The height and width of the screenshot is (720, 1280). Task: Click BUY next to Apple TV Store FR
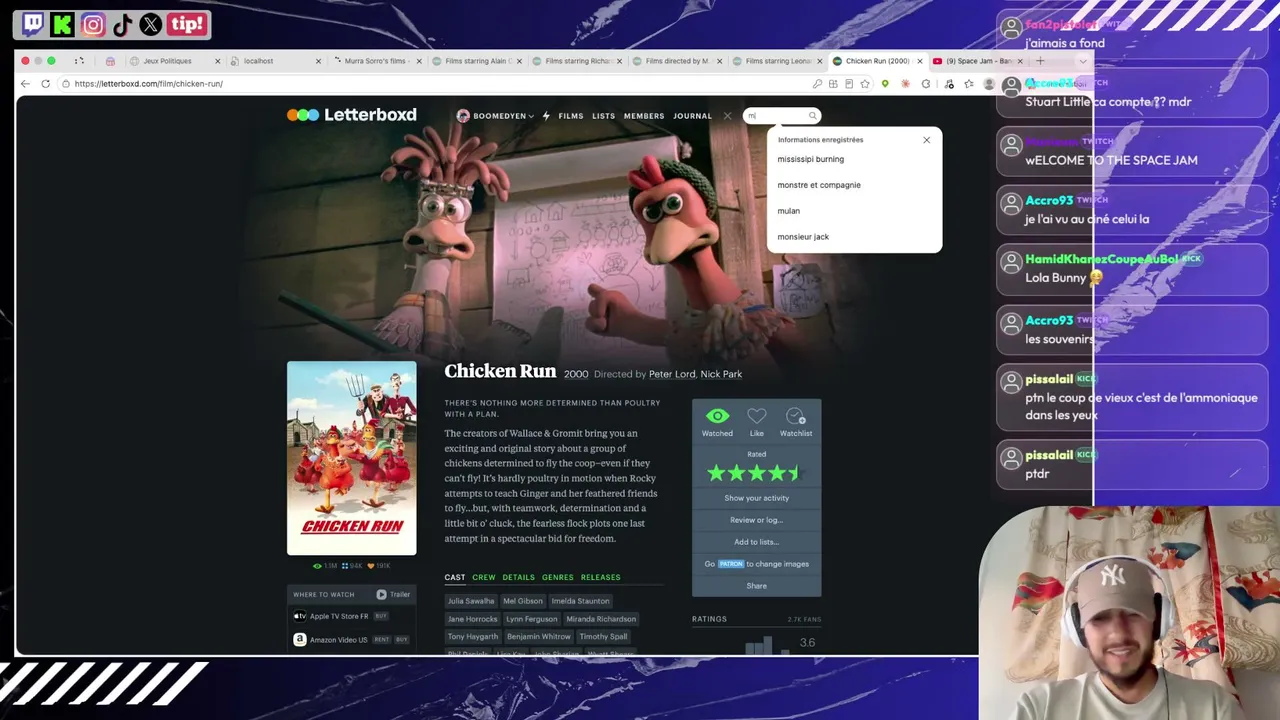(381, 616)
